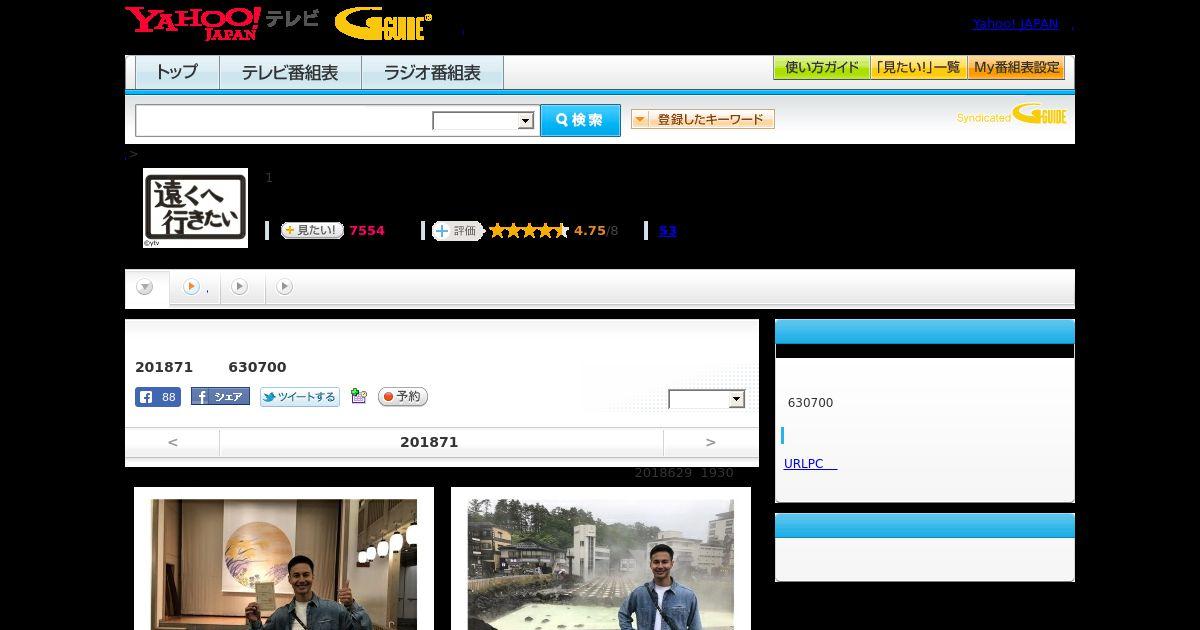Select the fourth tab with gray play icon
Viewport: 1200px width, 630px height.
(x=285, y=287)
